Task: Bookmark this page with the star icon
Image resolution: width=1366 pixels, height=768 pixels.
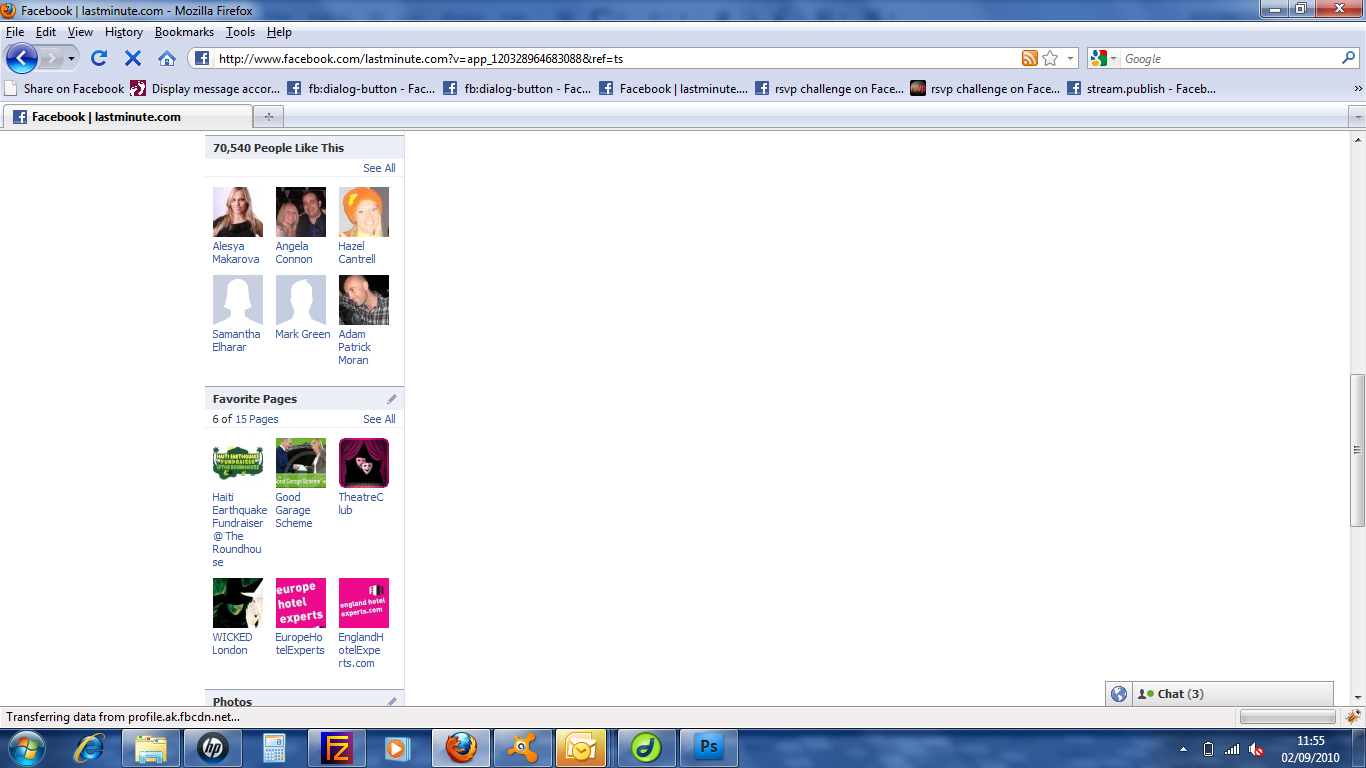Action: click(1050, 58)
